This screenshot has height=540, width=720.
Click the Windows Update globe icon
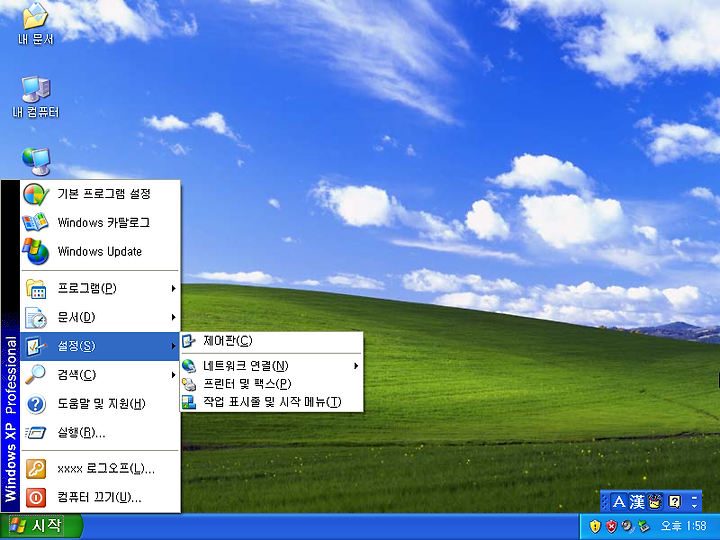click(35, 252)
